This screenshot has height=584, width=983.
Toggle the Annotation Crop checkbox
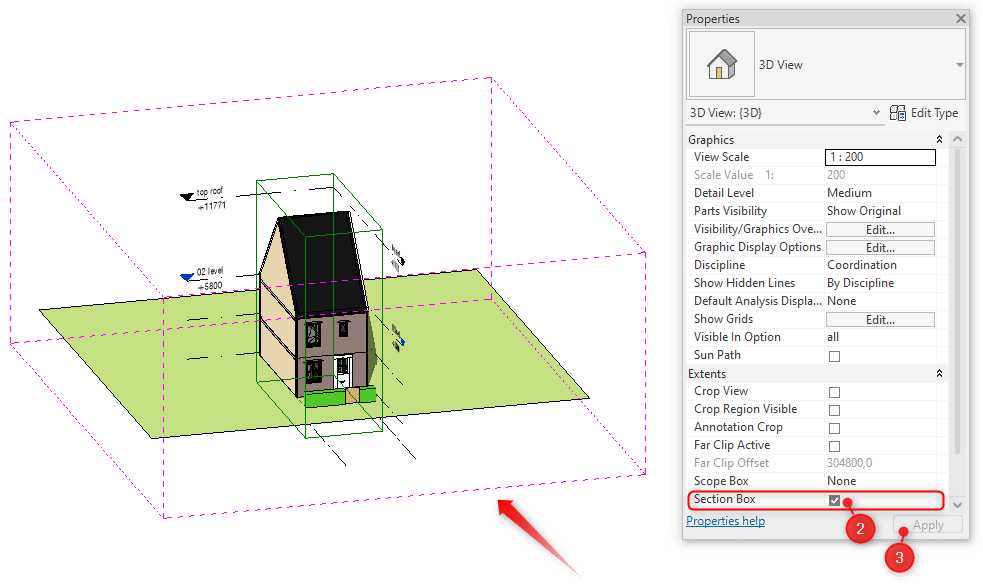coord(834,426)
